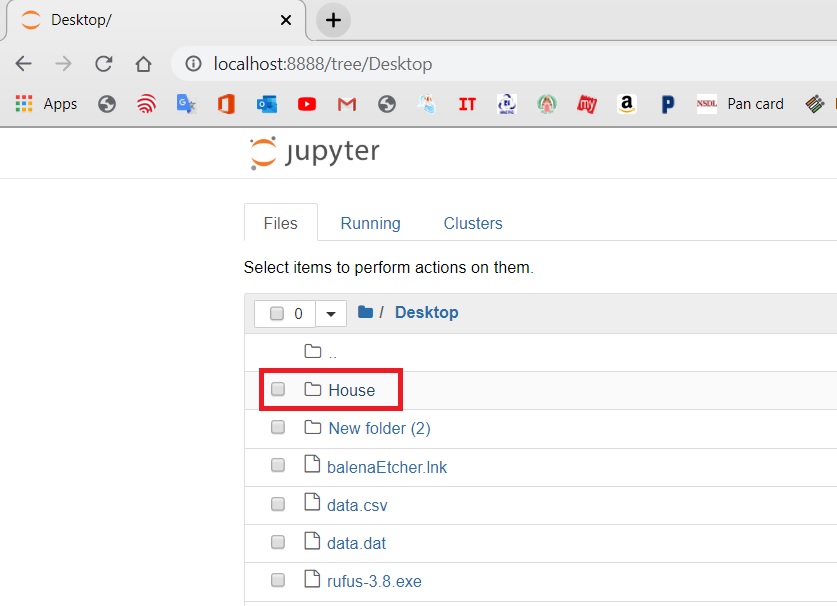Close the Desktop/ browser tab
The height and width of the screenshot is (606, 837).
pyautogui.click(x=286, y=20)
